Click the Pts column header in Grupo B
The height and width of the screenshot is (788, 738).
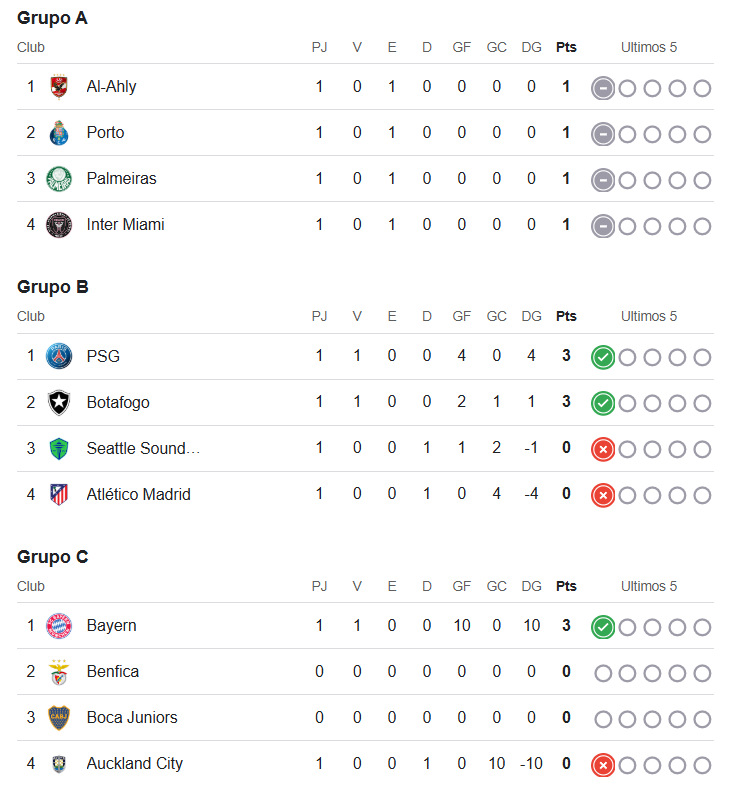[566, 316]
